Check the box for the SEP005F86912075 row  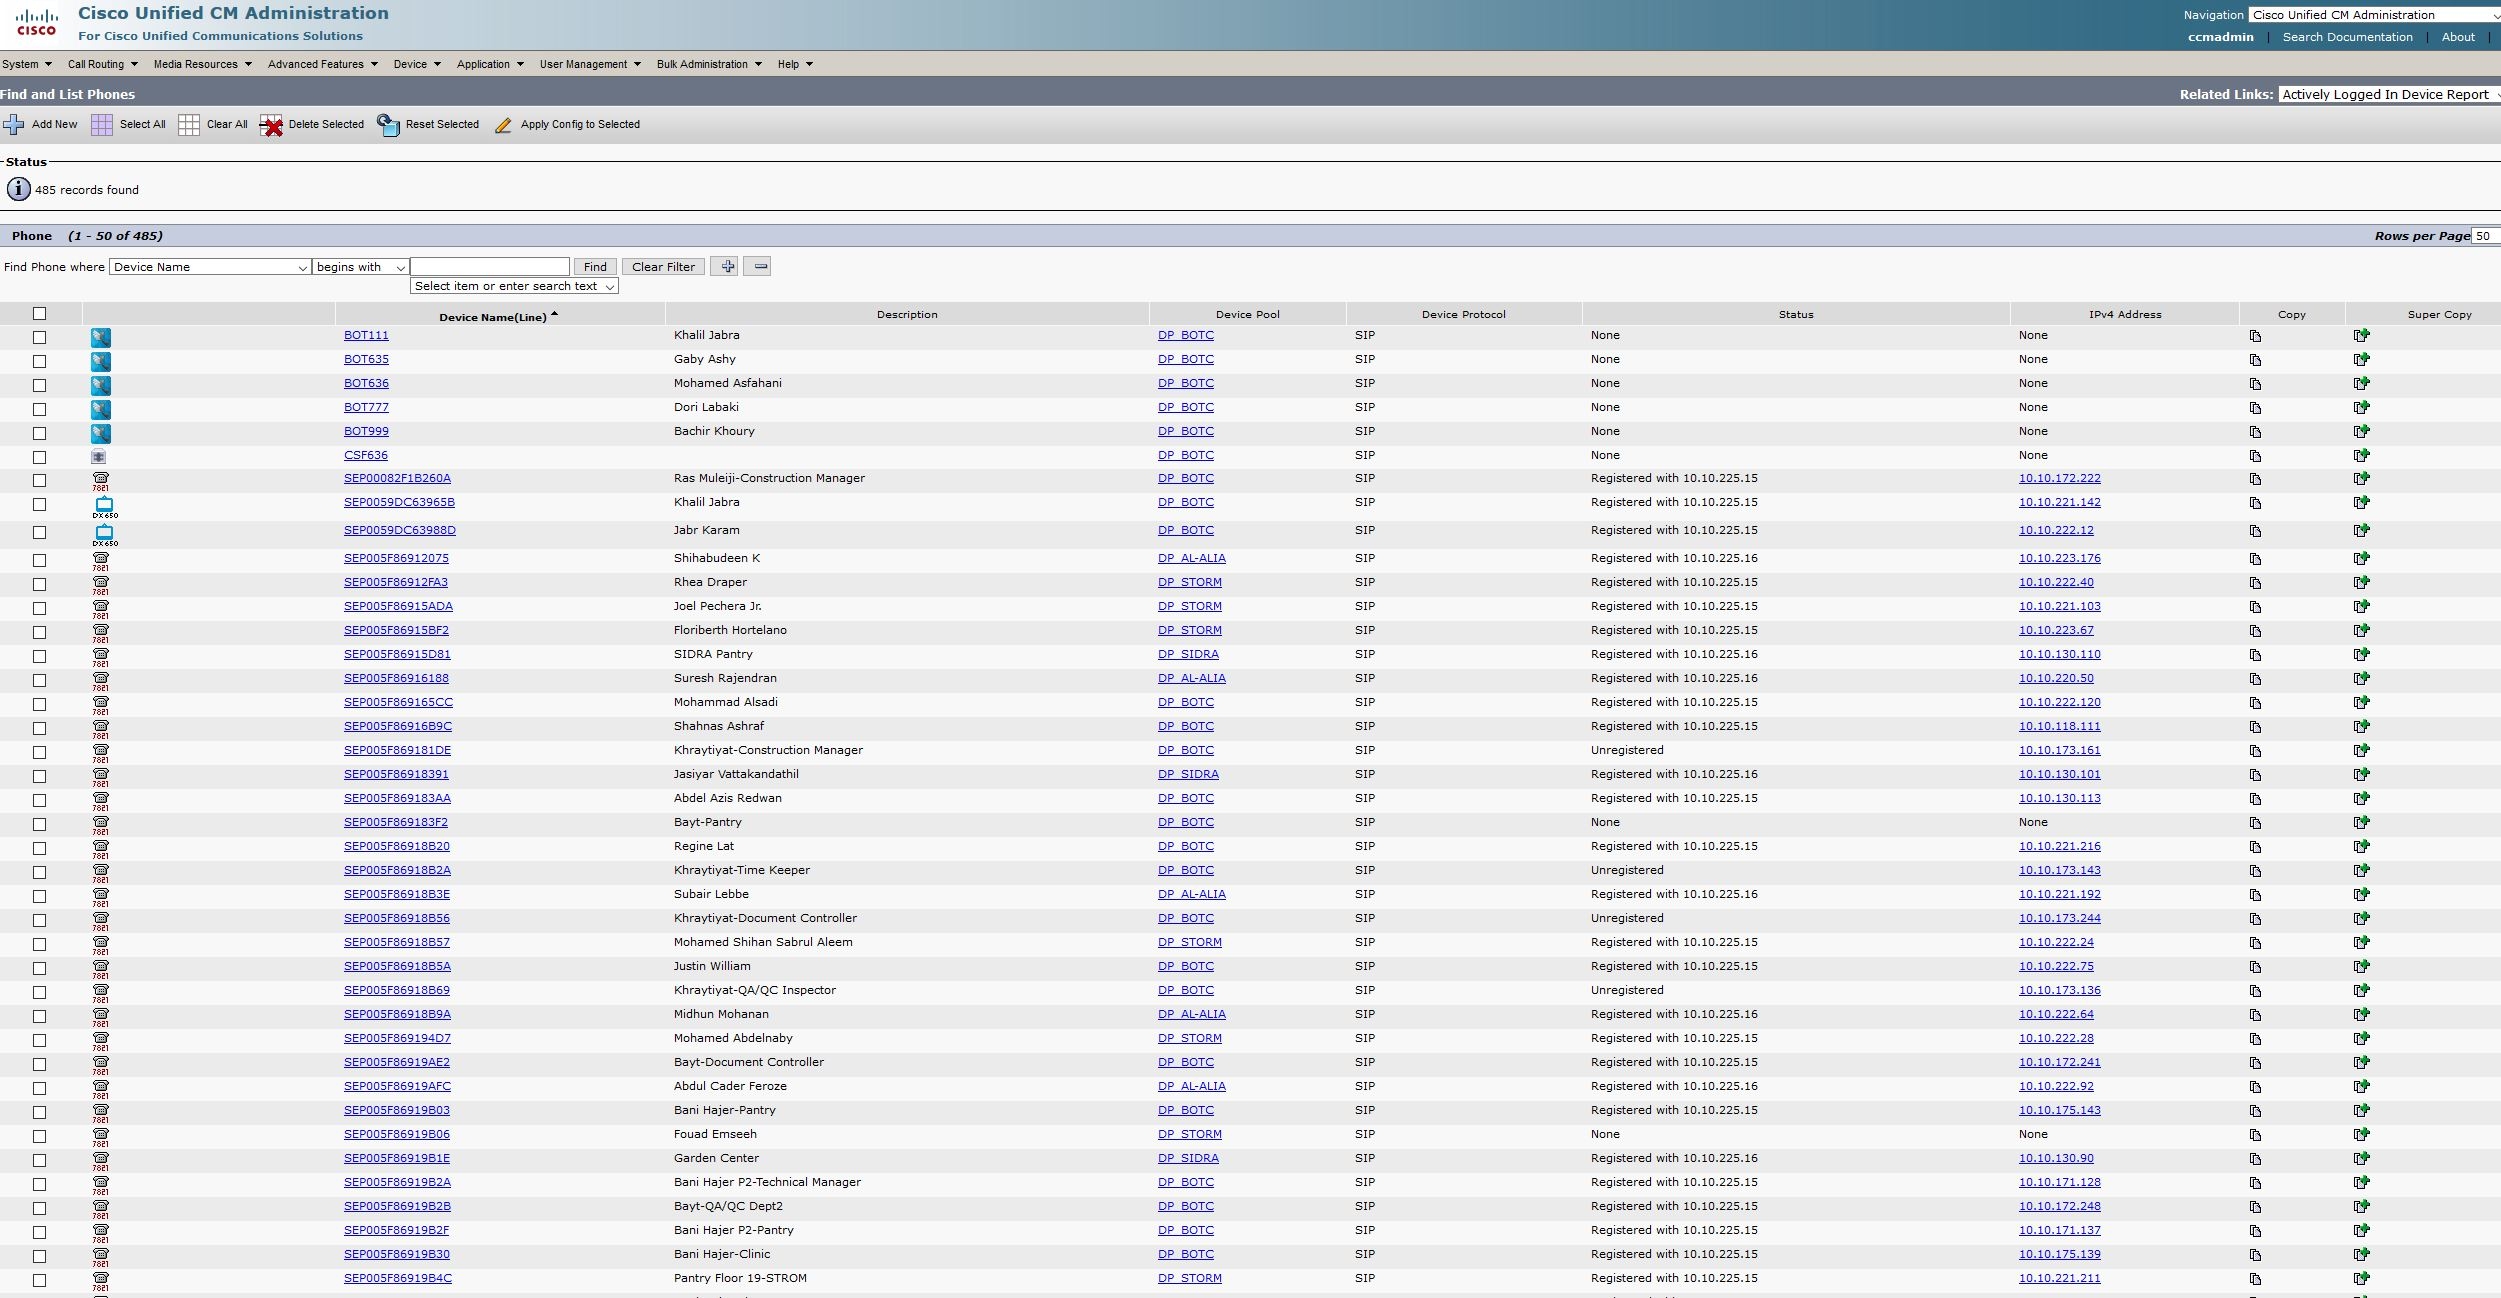tap(39, 560)
